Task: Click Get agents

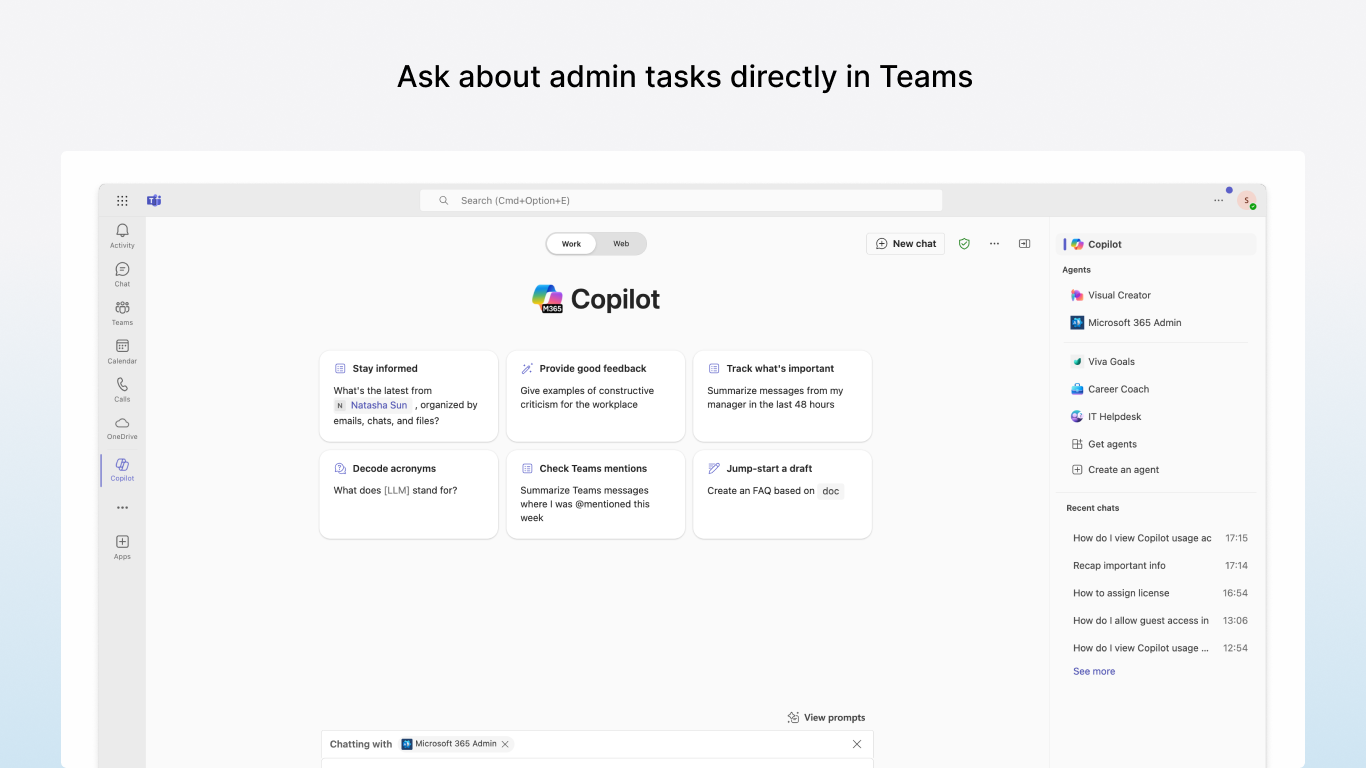Action: tap(1104, 444)
